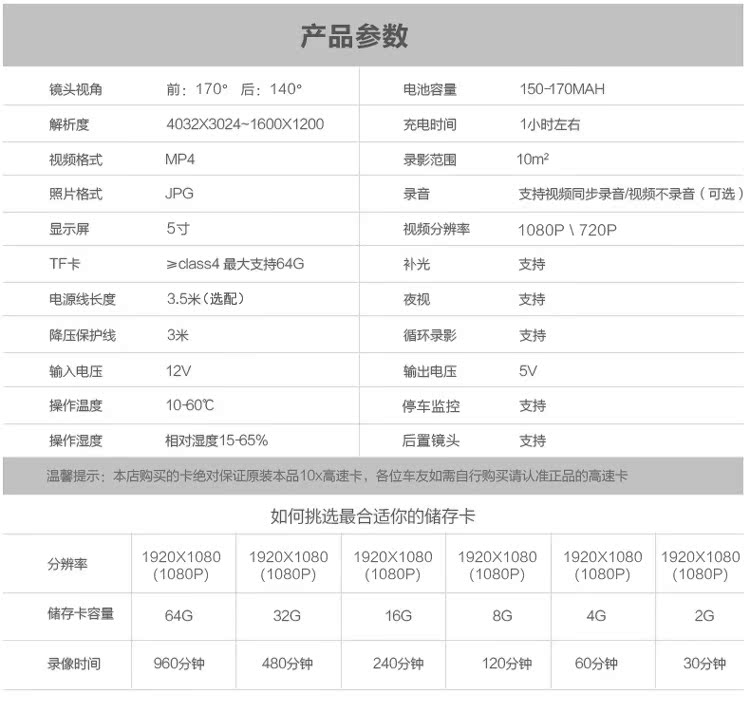
Task: Select the 4G capacity cell
Action: point(596,616)
